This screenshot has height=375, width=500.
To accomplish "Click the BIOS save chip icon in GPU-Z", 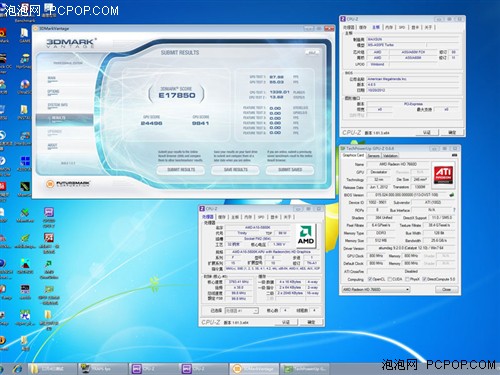I will click(x=452, y=195).
